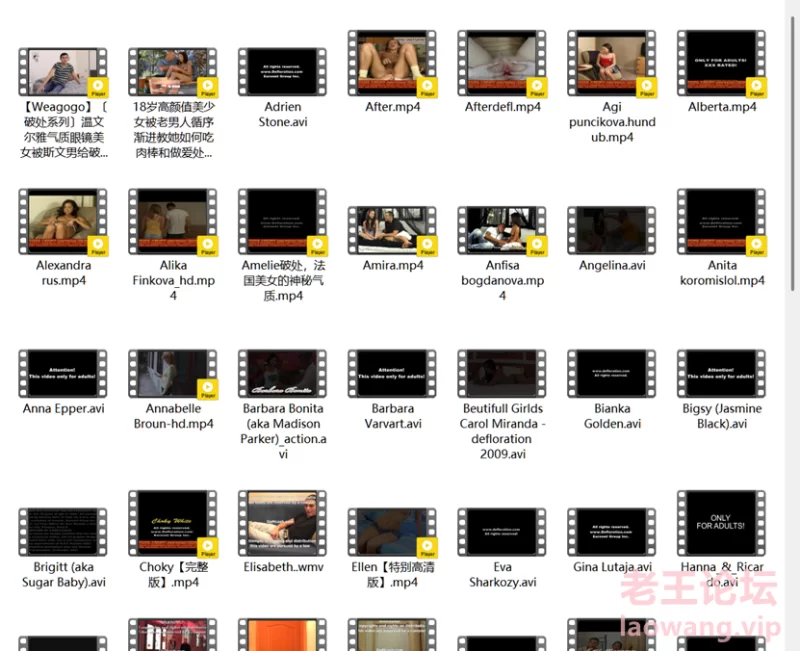Screen dimensions: 800x651
Task: Select the Gina Lutaja.avi video icon
Action: point(611,532)
